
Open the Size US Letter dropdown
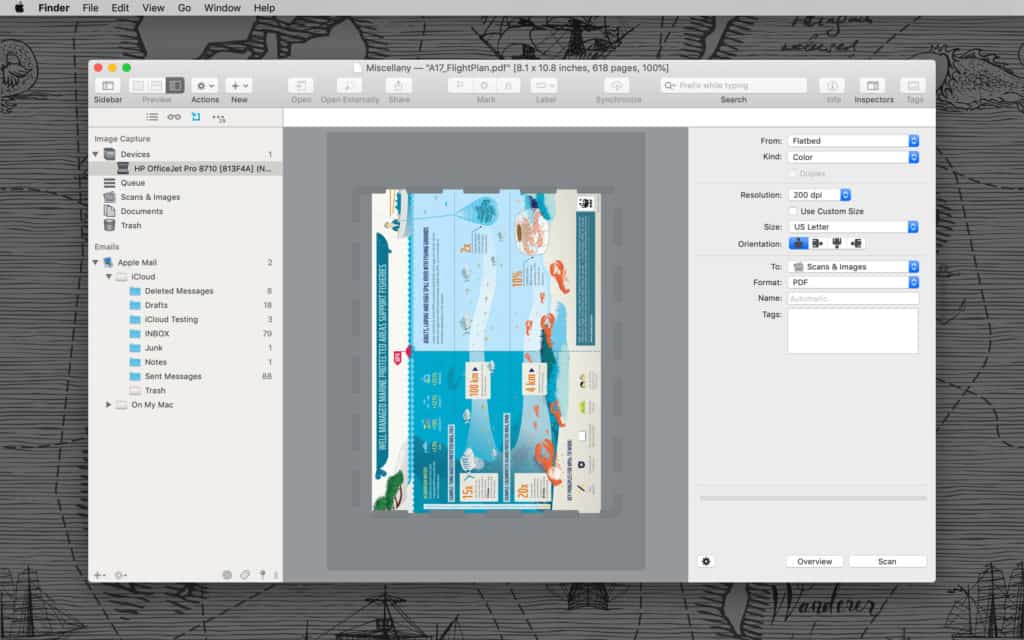pos(854,227)
